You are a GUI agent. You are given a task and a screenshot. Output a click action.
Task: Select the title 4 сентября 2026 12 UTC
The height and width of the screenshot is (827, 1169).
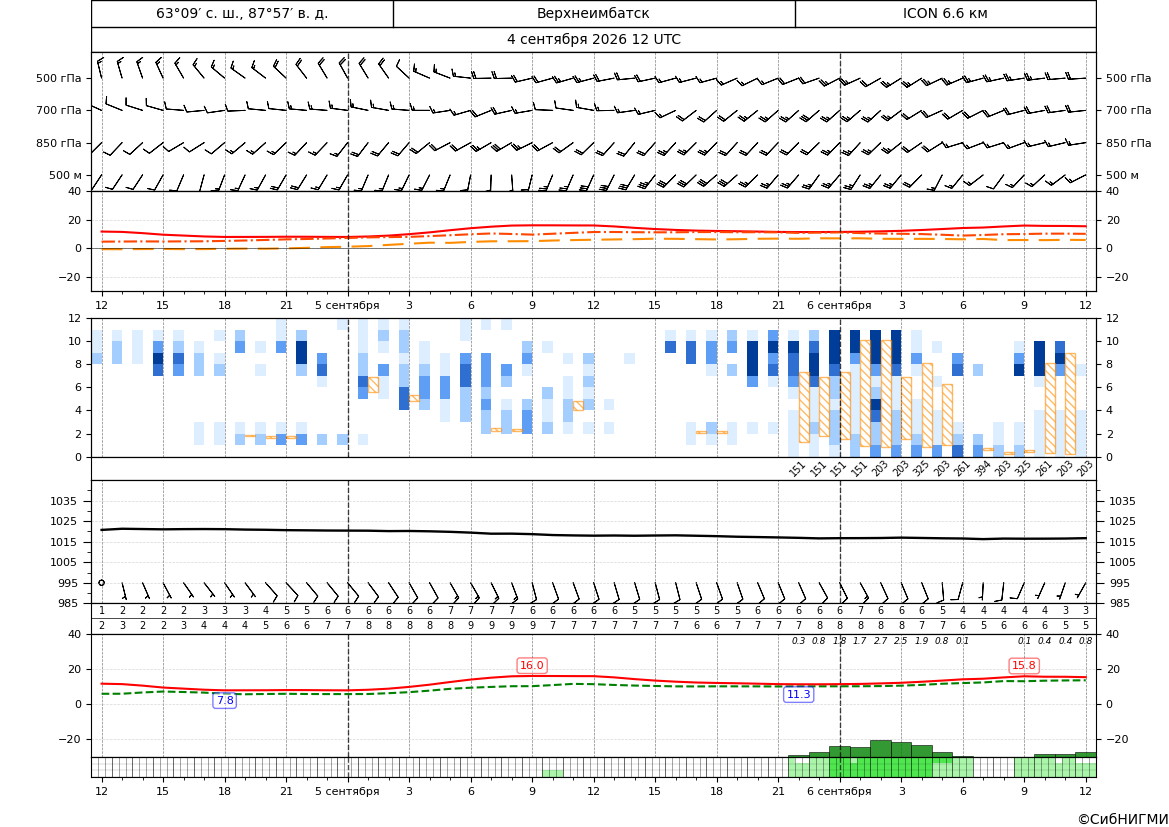click(x=593, y=40)
